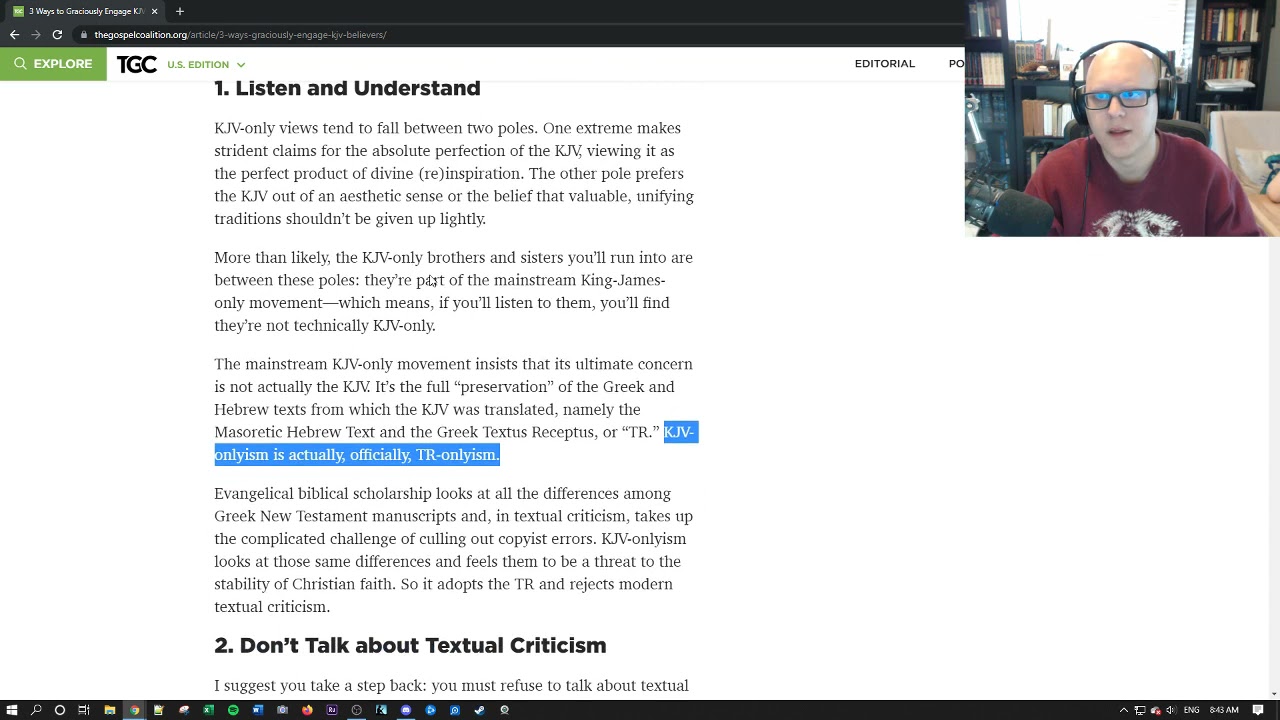Screen dimensions: 1280x720
Task: Open Firefox from the taskbar
Action: (x=307, y=710)
